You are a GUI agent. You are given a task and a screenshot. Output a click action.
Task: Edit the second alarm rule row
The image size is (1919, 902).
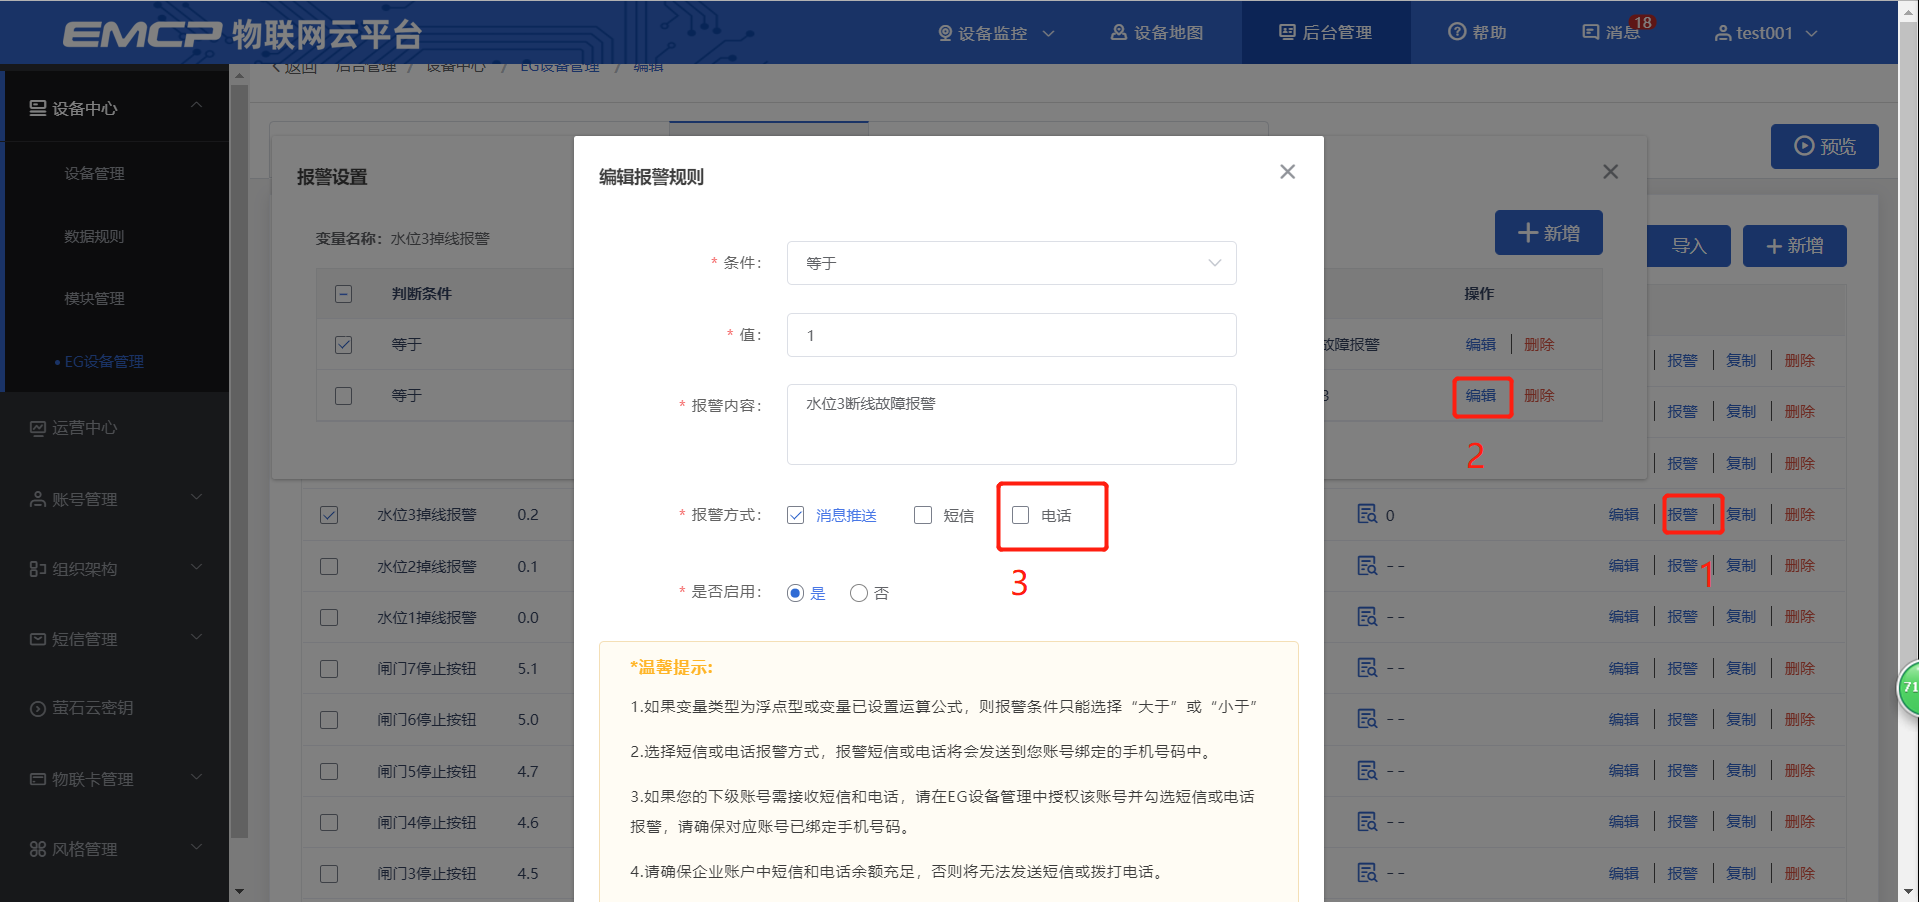pyautogui.click(x=1481, y=396)
